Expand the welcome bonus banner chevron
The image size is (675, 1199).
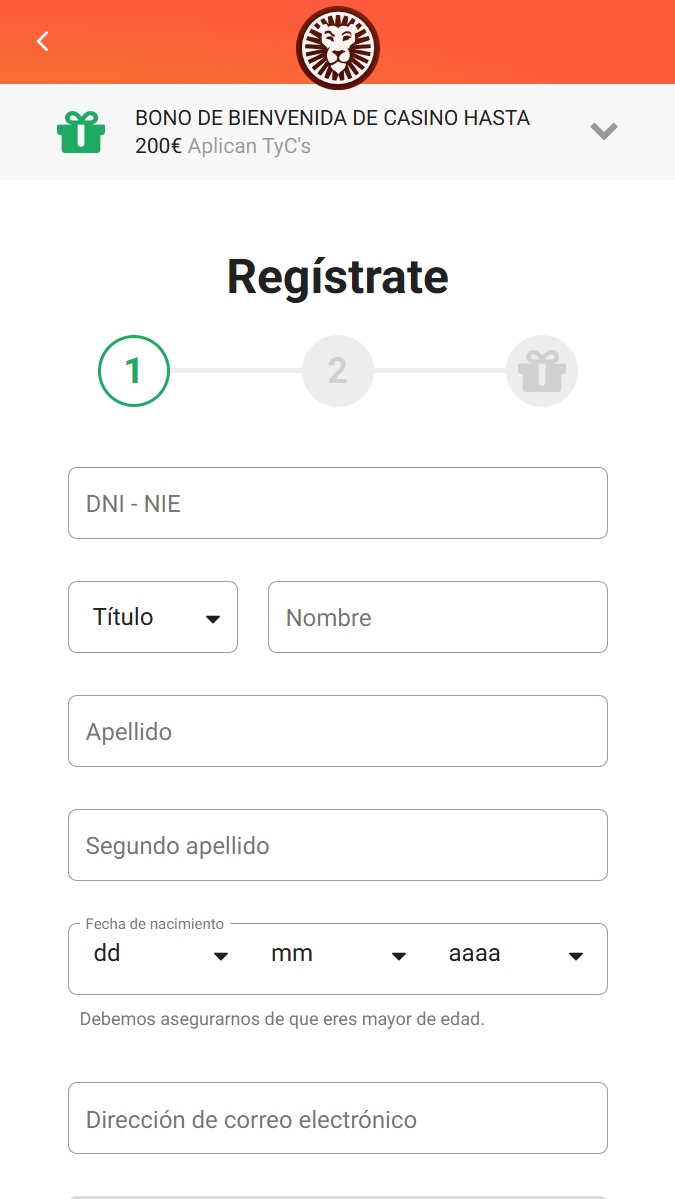[x=603, y=132]
